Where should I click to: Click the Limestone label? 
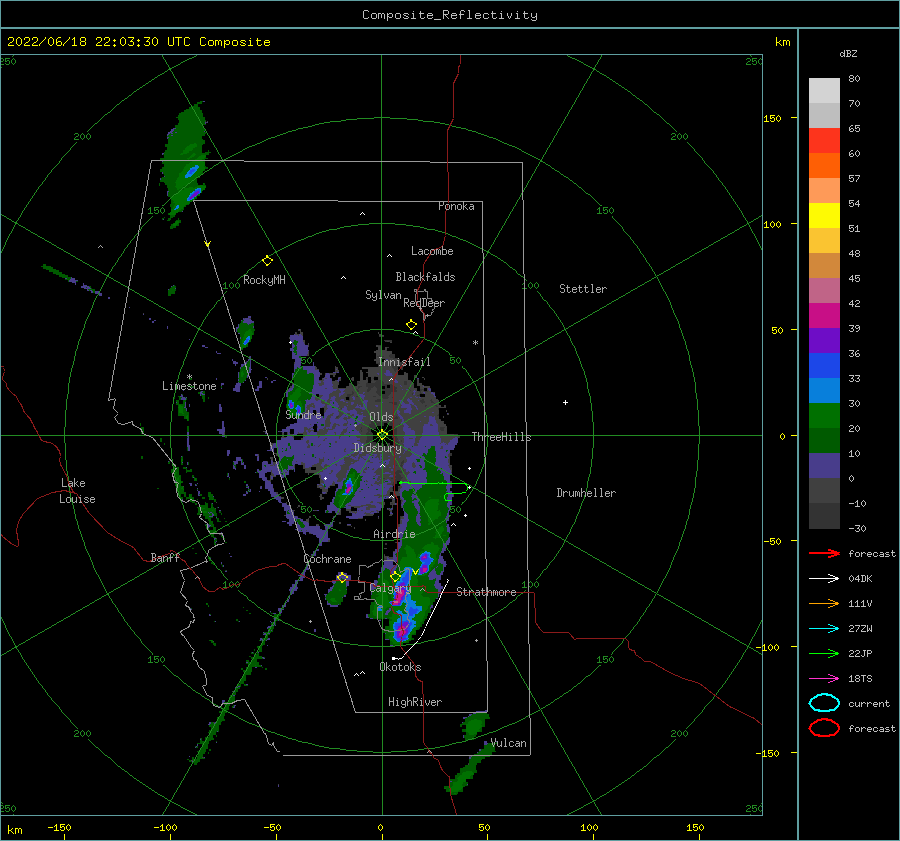(189, 386)
